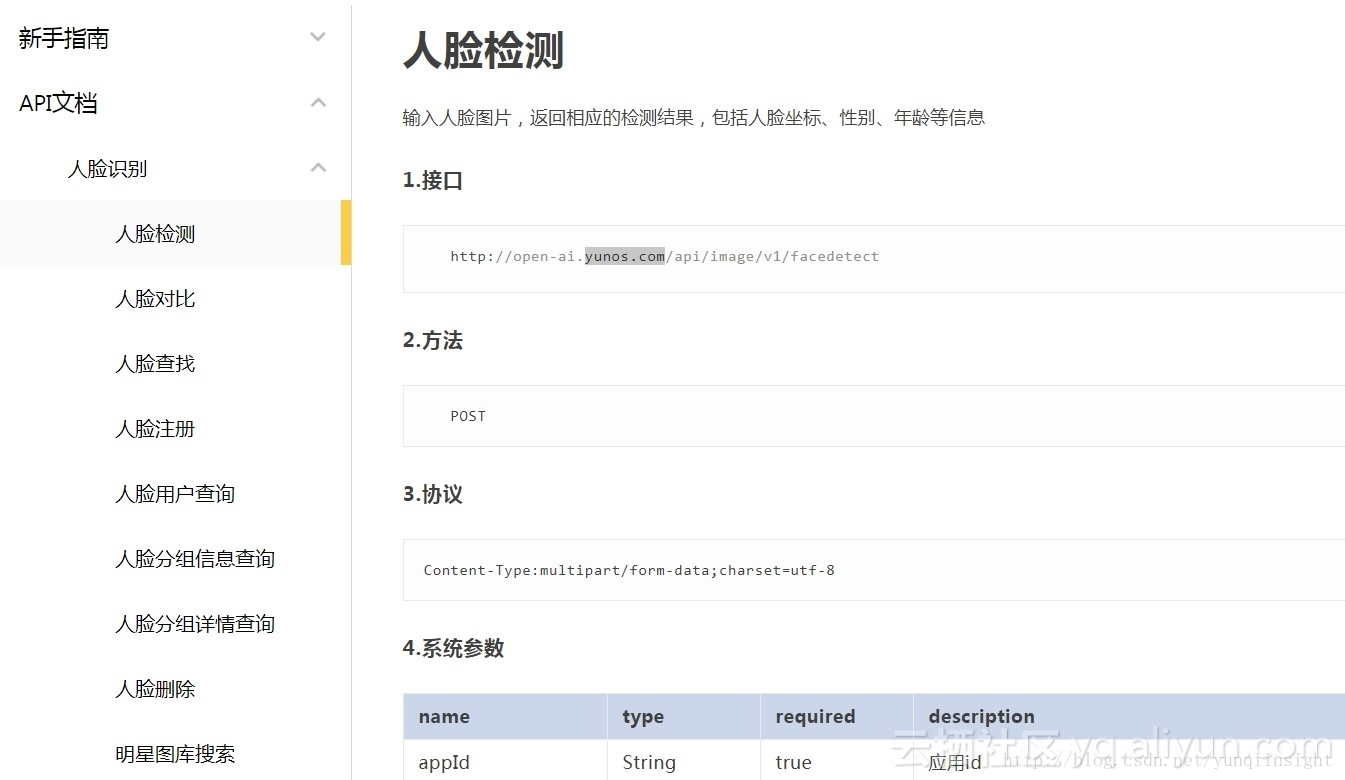Open the 人脸分组详情查询 page

click(195, 623)
